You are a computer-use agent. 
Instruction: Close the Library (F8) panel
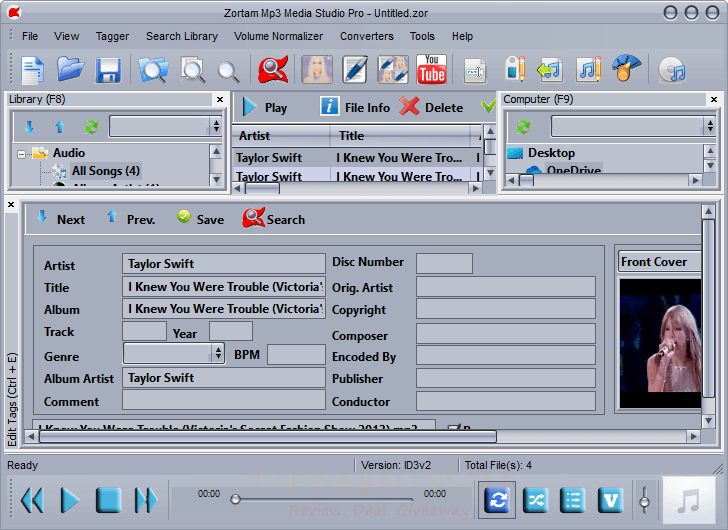point(220,99)
